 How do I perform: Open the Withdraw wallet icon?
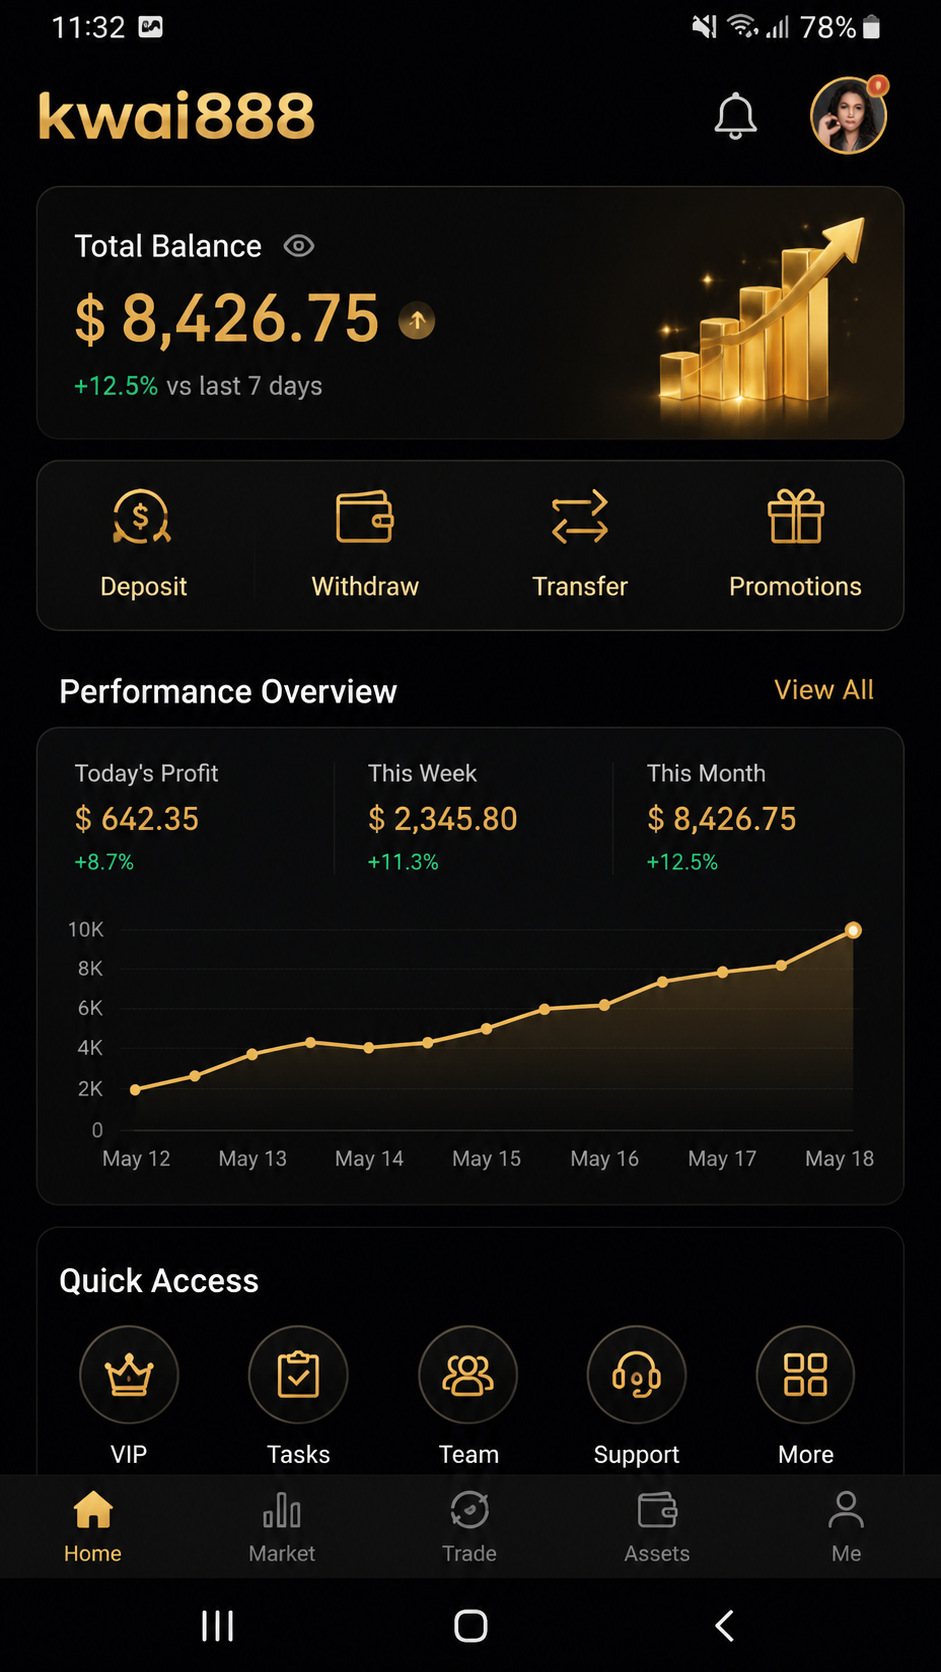365,517
